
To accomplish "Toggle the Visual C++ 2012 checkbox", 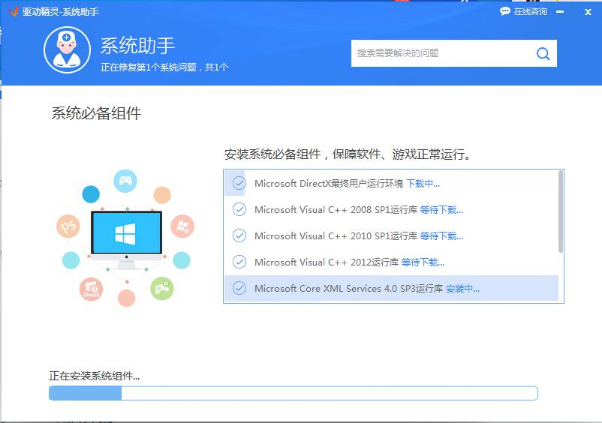I will [239, 262].
